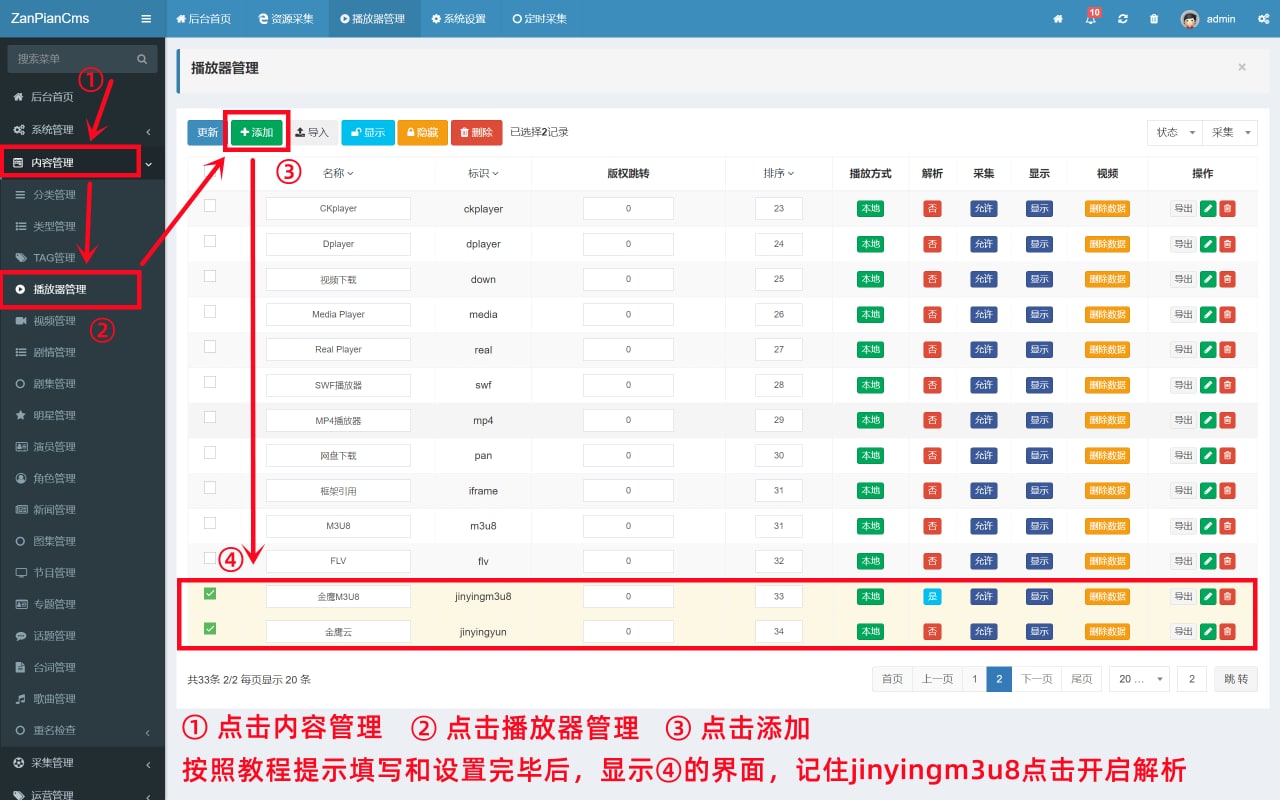Click the 金鹰M3U8 name input field
Image resolution: width=1280 pixels, height=800 pixels.
pyautogui.click(x=338, y=596)
